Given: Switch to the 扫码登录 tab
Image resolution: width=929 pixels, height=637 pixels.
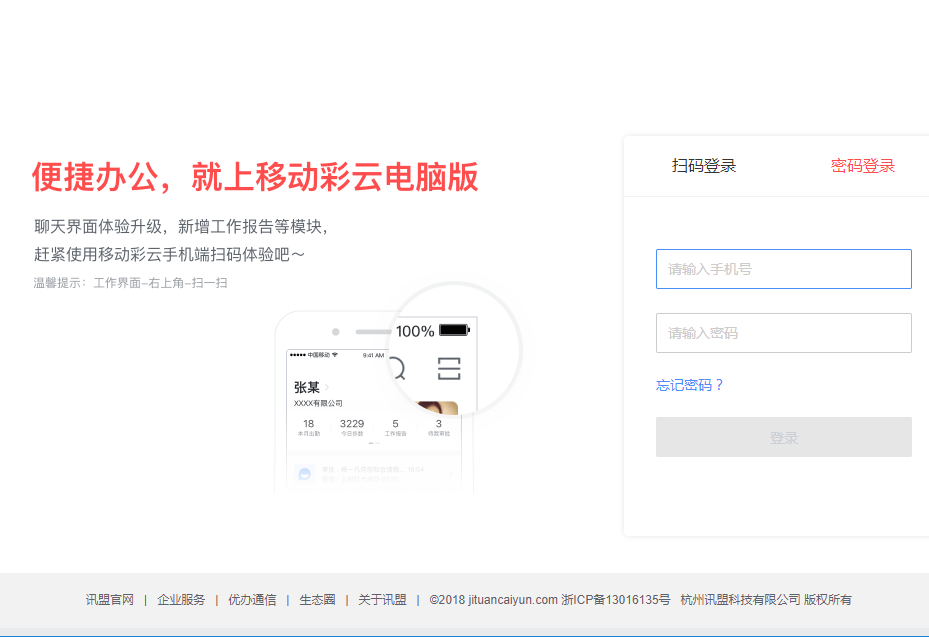Looking at the screenshot, I should coord(704,166).
